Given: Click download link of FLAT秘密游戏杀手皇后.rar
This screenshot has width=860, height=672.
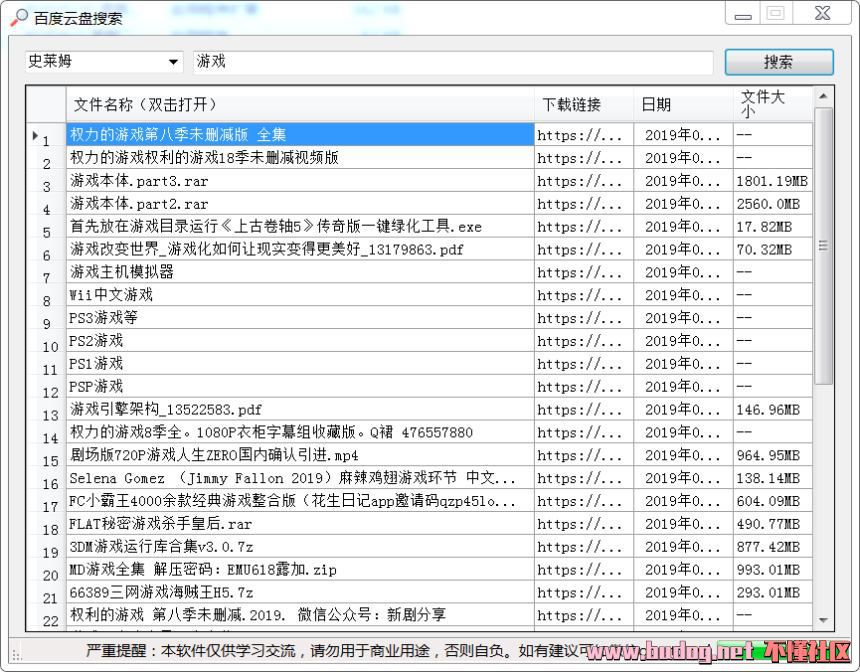Looking at the screenshot, I should coord(584,523).
